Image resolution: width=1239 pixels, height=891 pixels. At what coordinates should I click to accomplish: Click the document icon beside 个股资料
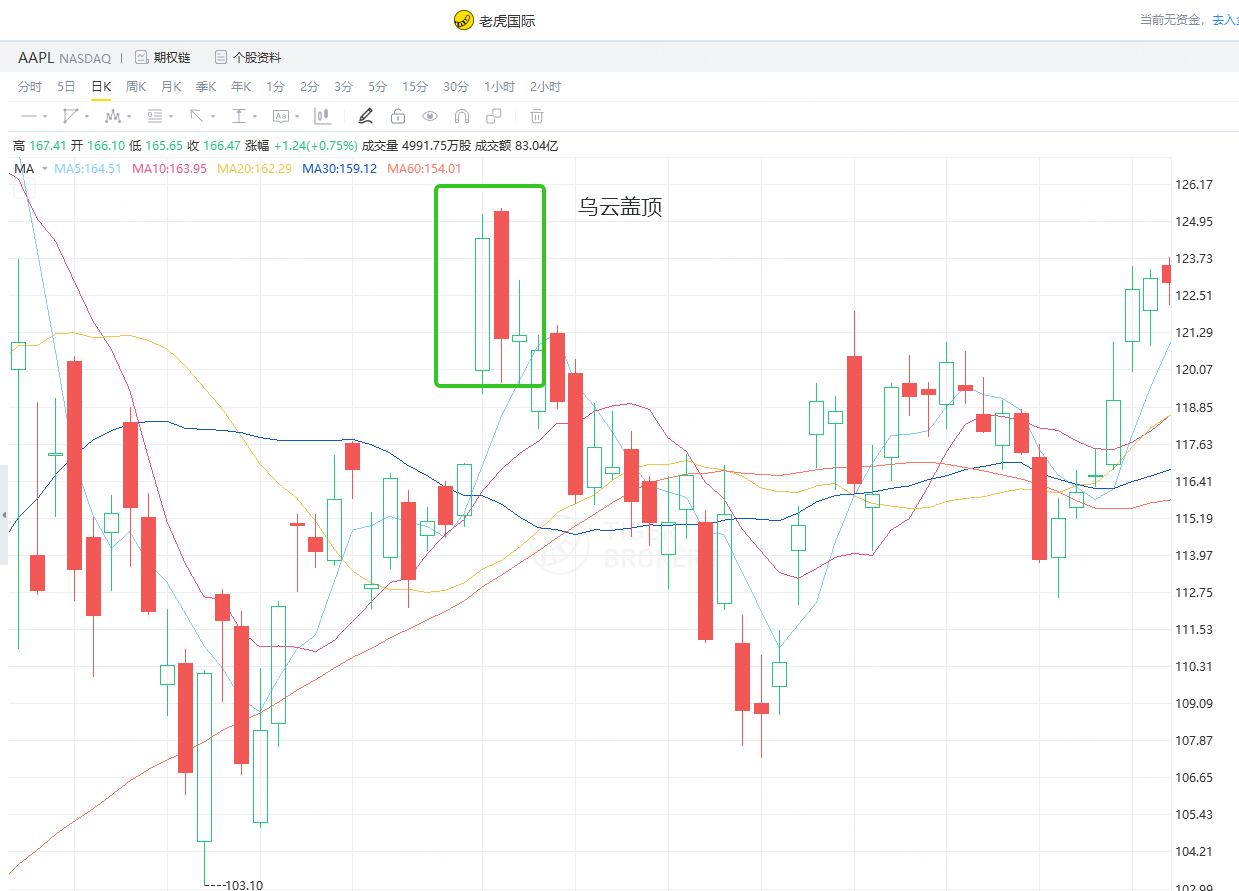pos(220,58)
